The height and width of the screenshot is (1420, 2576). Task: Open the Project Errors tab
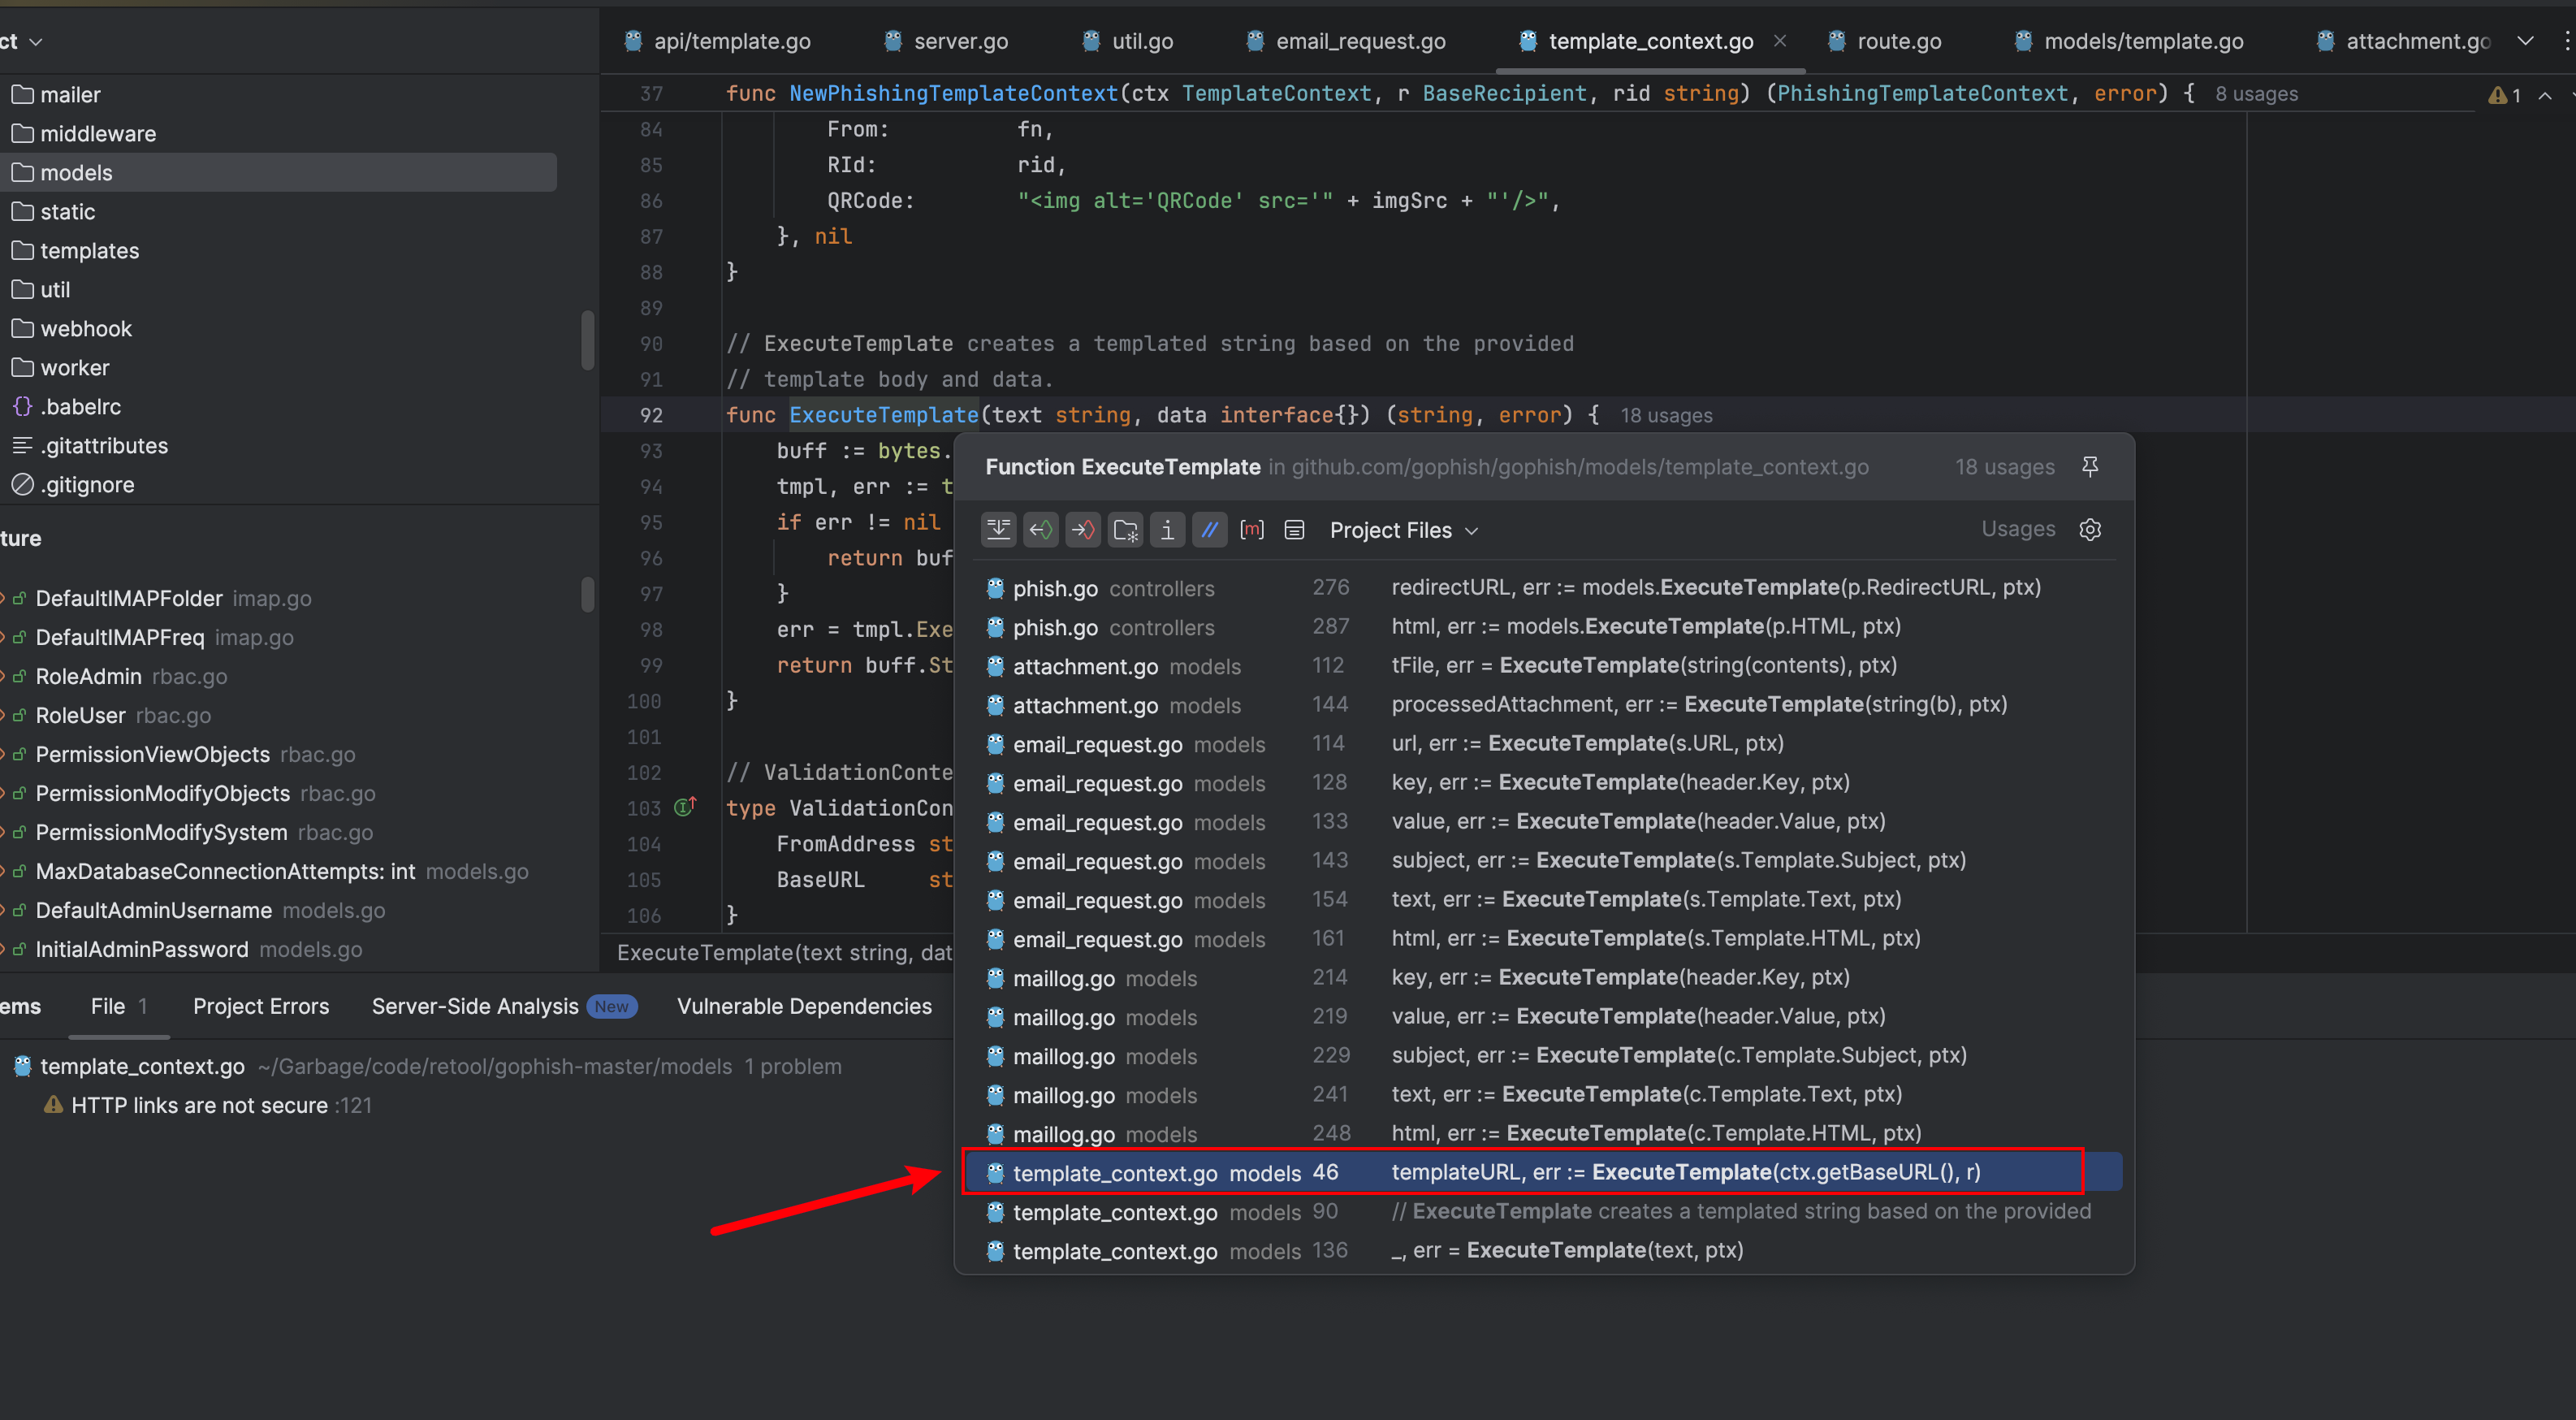click(261, 1006)
